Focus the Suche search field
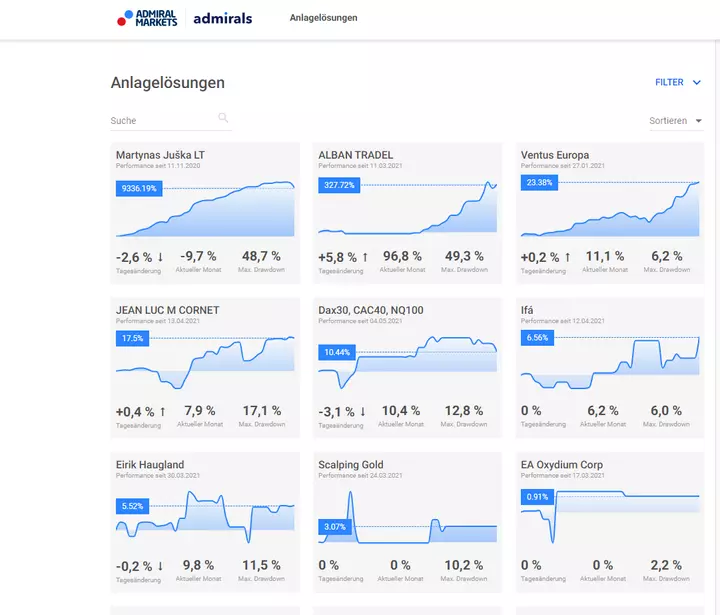Image resolution: width=720 pixels, height=615 pixels. point(171,120)
